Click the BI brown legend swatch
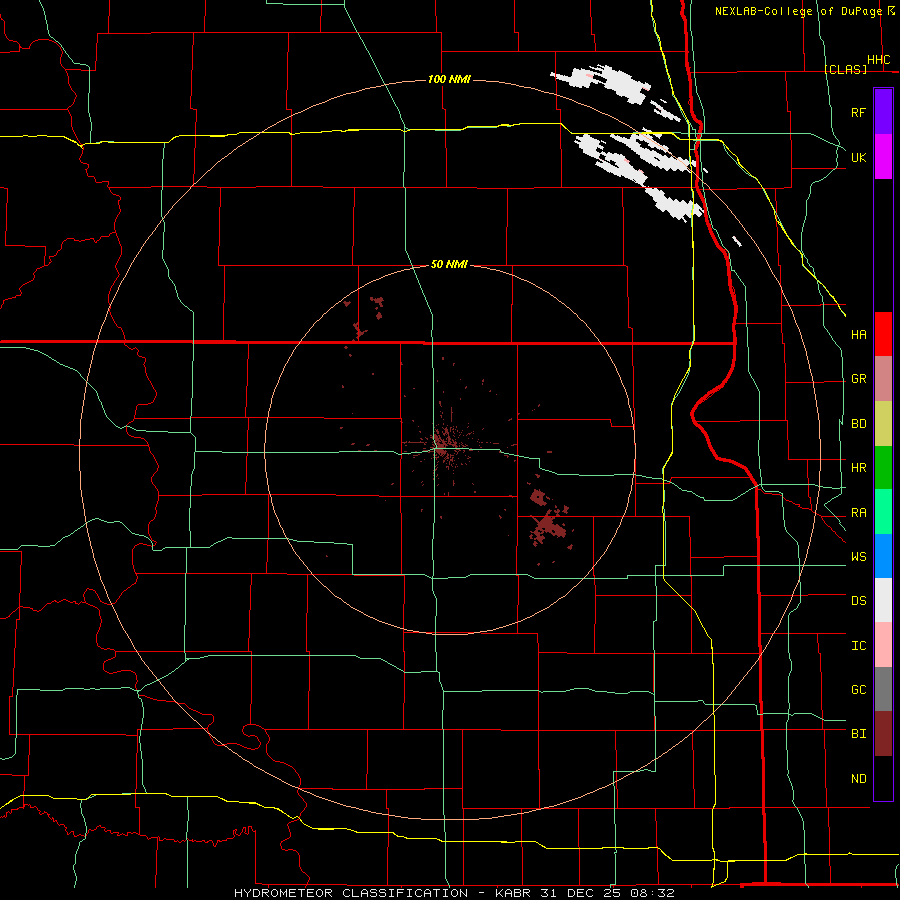 point(883,734)
